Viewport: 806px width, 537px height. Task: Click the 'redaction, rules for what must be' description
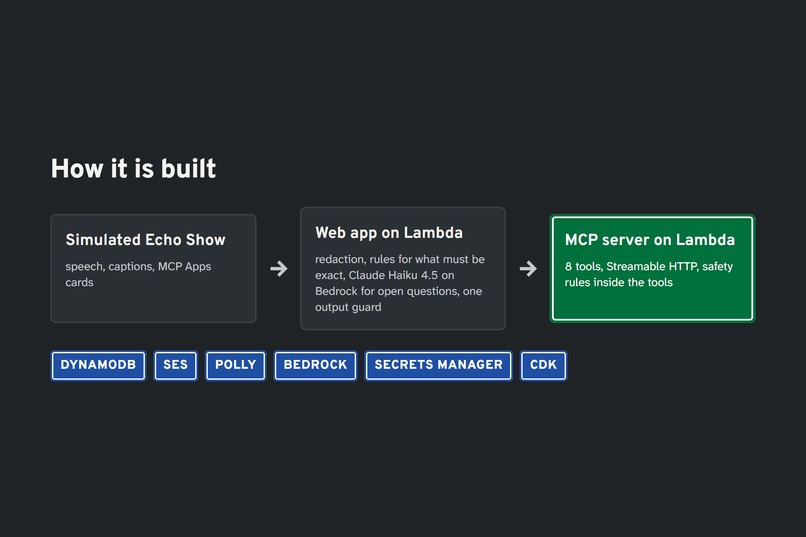tap(400, 283)
